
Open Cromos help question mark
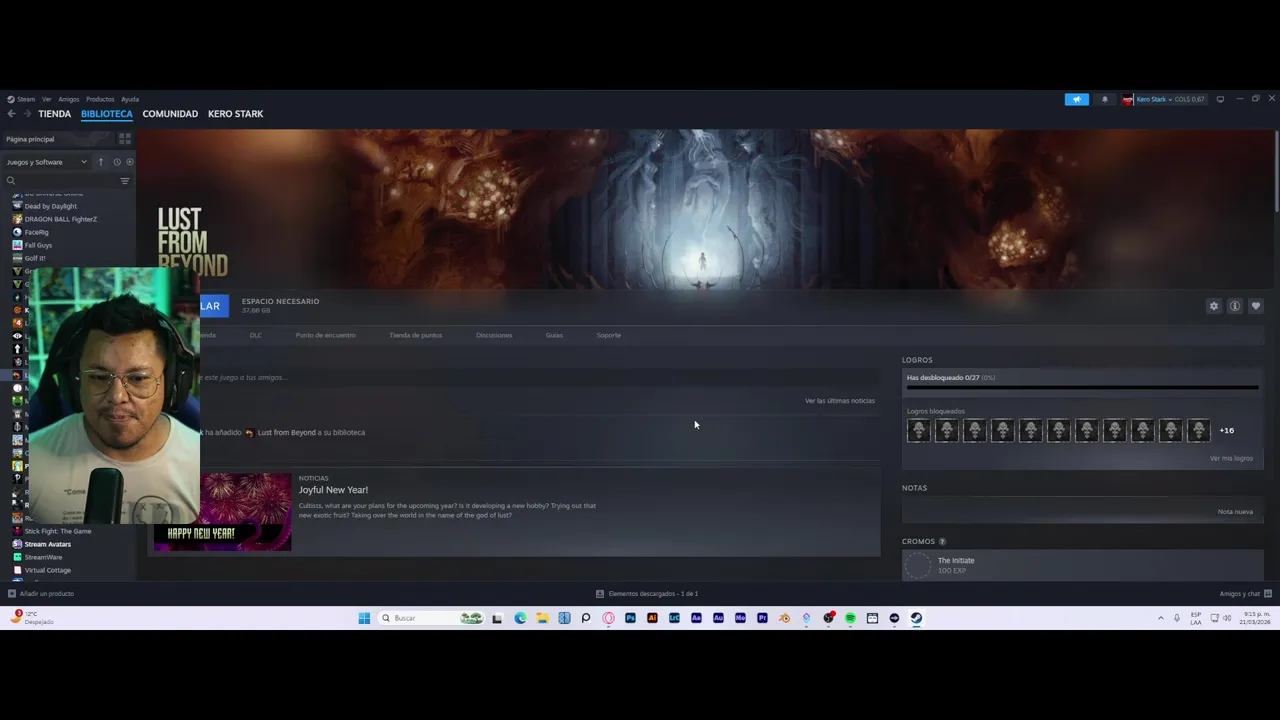pyautogui.click(x=942, y=542)
